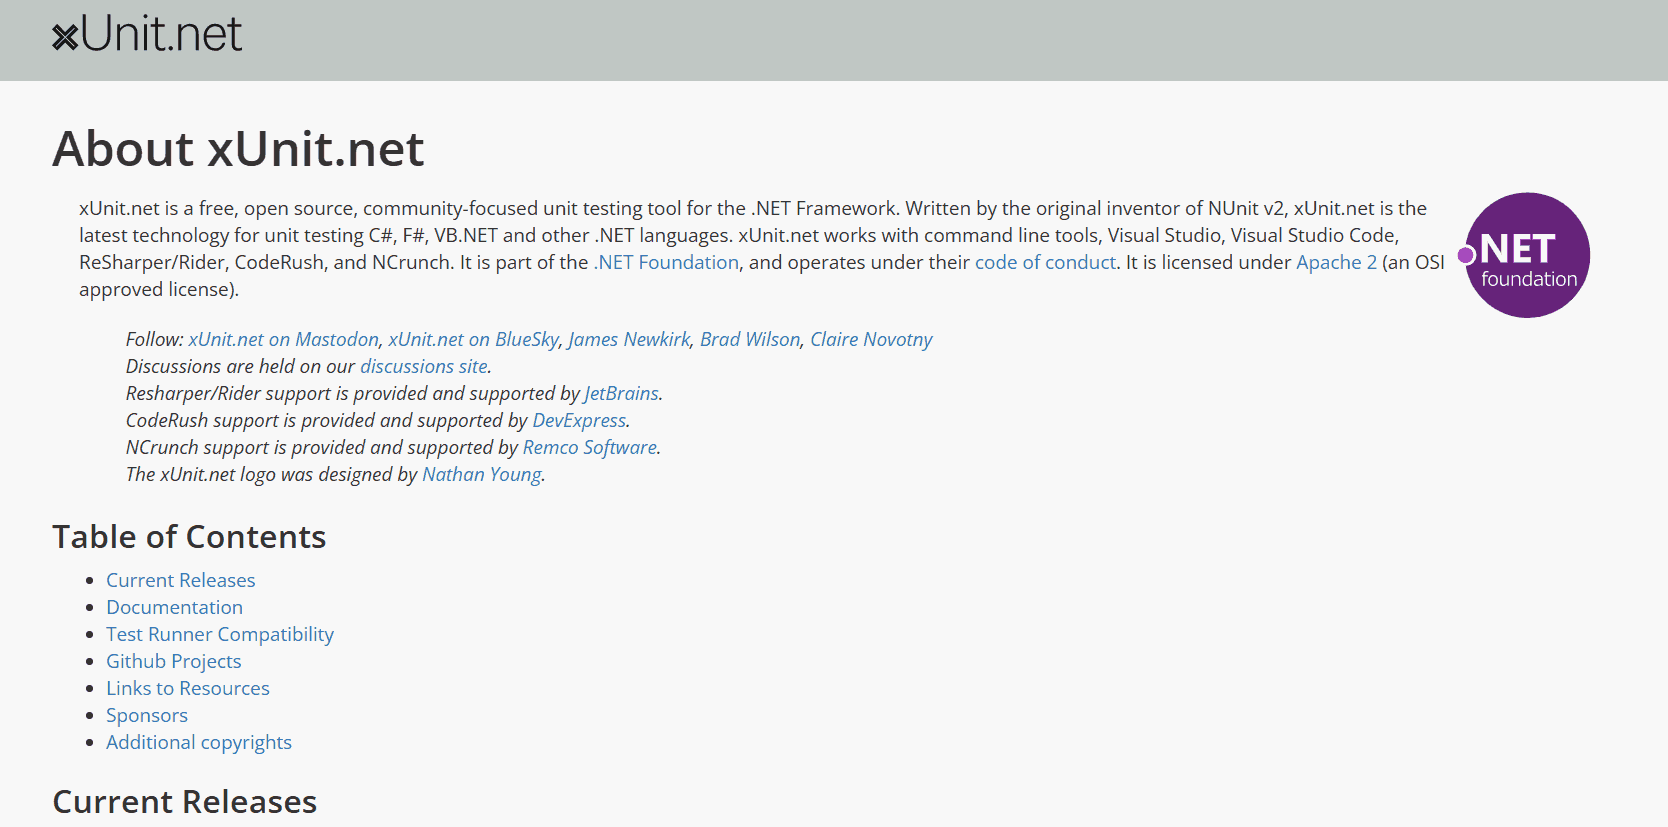Jump to Links to Resources section
The width and height of the screenshot is (1668, 827).
tap(188, 688)
